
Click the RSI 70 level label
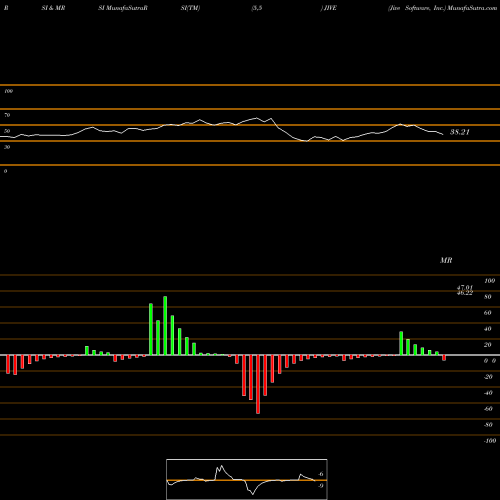(7, 115)
